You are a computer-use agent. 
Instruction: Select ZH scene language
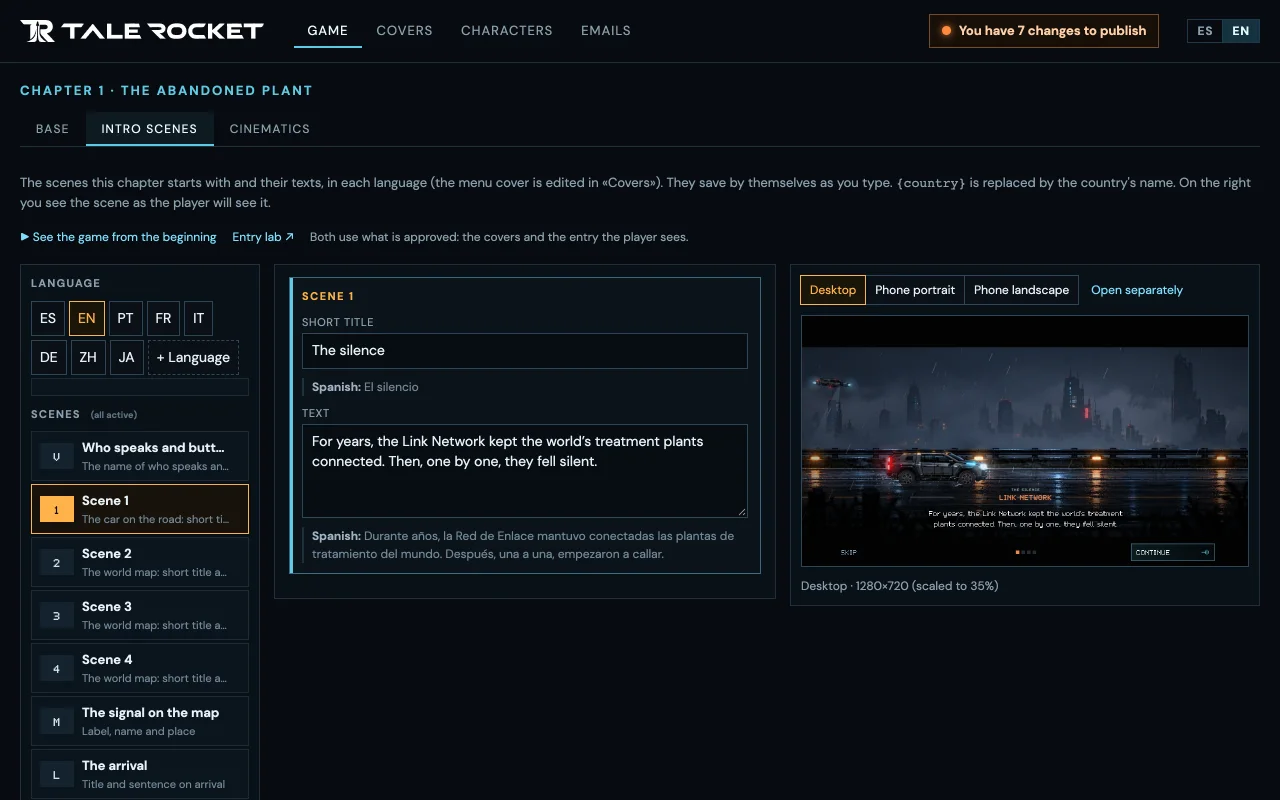coord(89,357)
